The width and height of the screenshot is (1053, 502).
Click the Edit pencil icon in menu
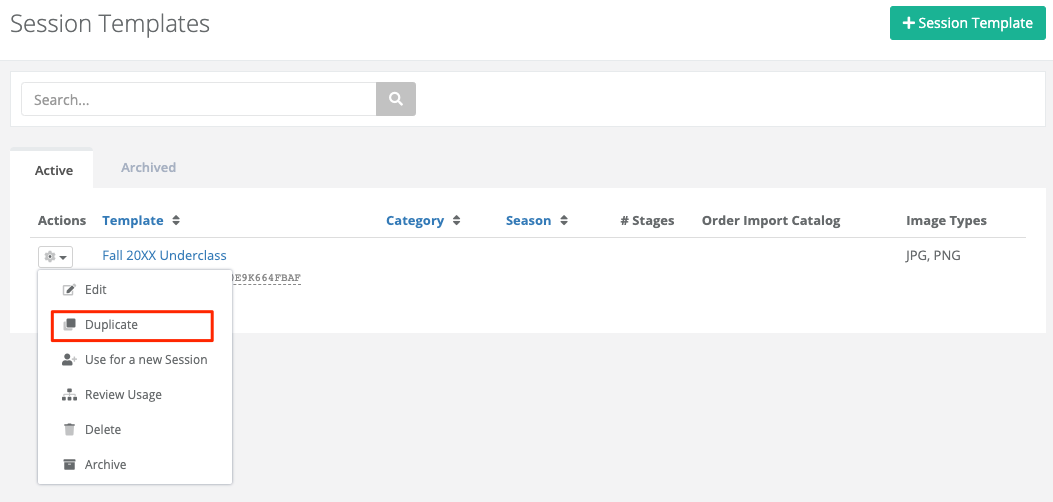69,290
